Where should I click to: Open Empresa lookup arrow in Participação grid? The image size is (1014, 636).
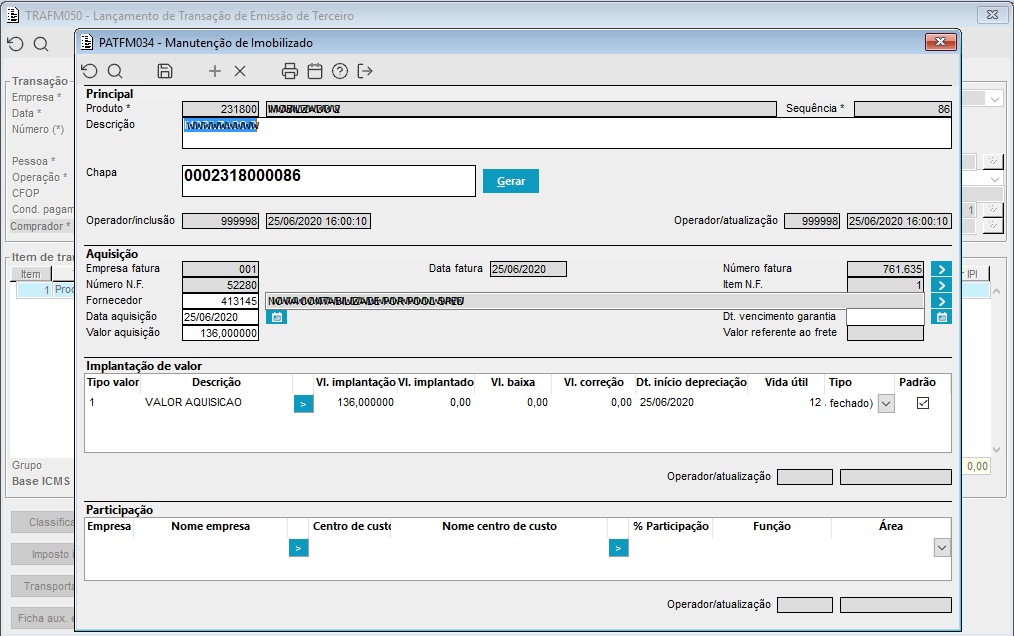[x=298, y=549]
